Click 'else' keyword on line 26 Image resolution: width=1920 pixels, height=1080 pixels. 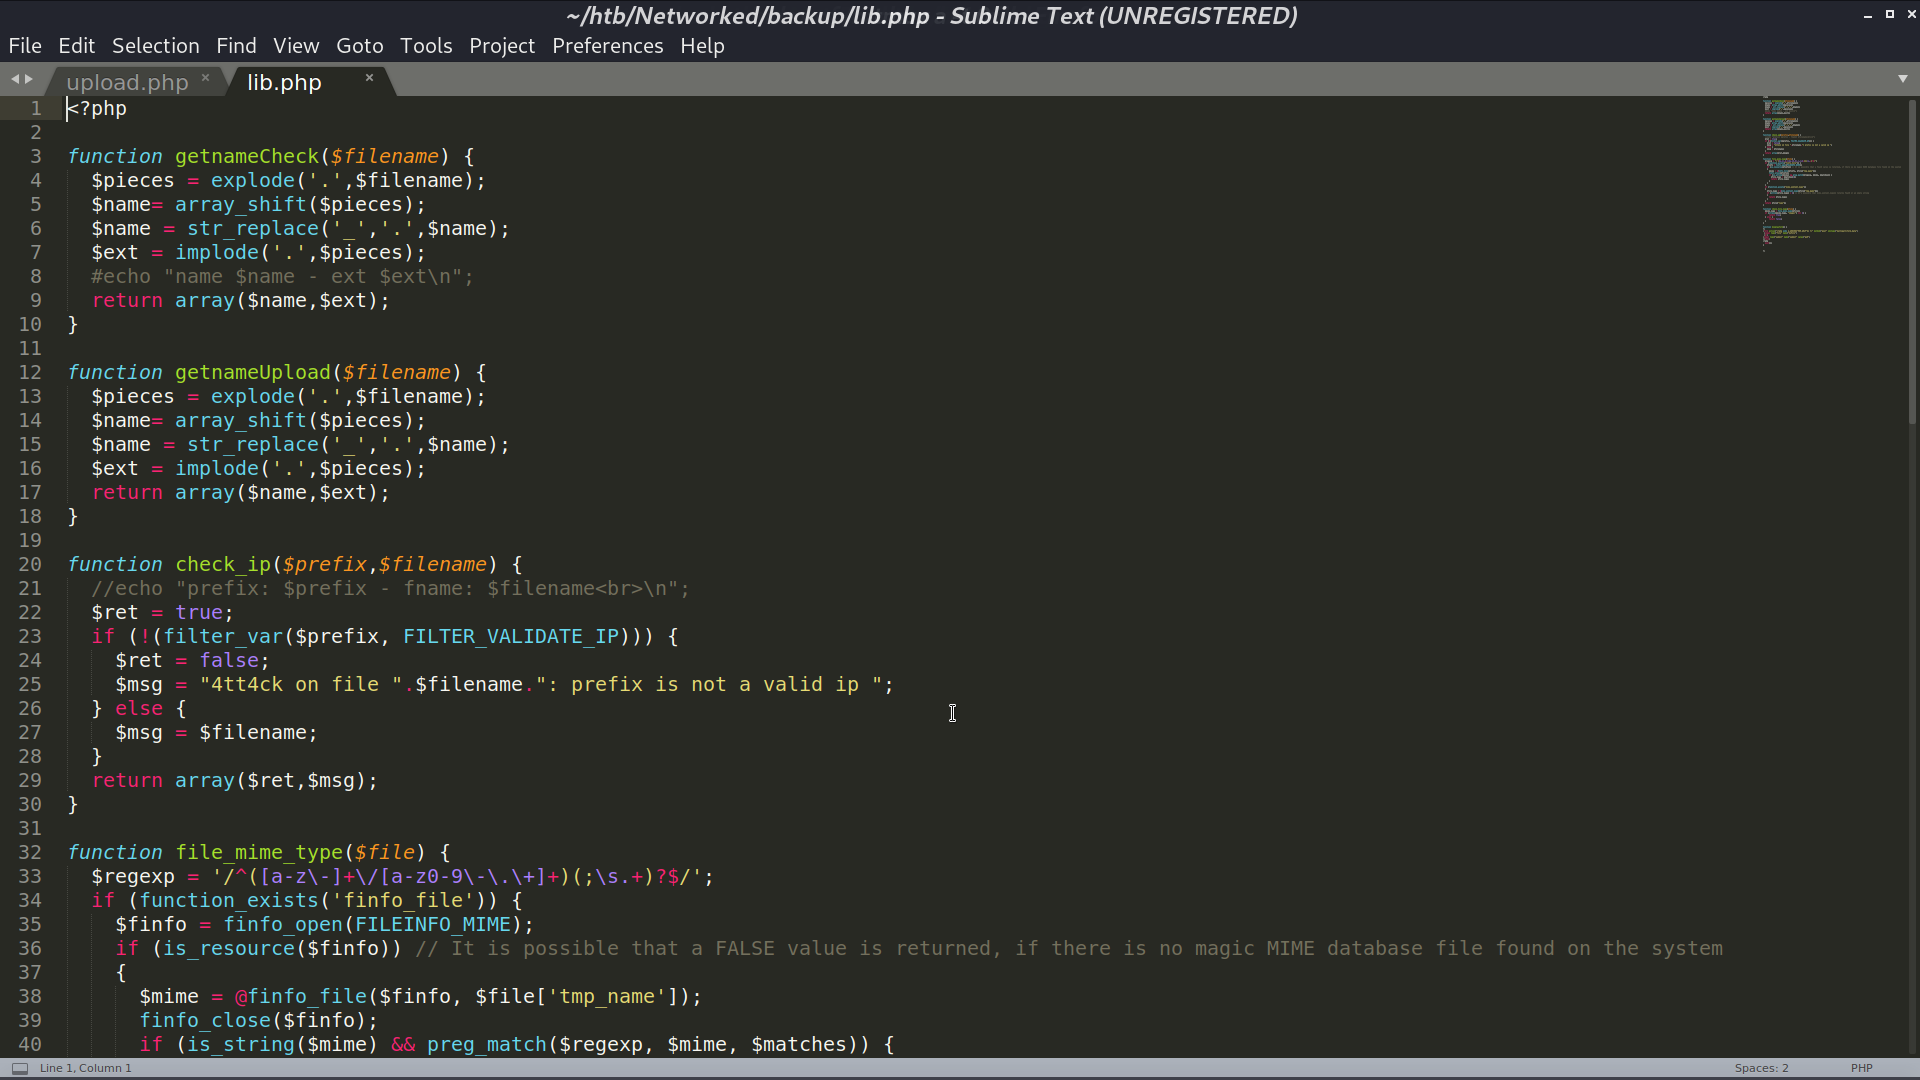click(x=139, y=708)
